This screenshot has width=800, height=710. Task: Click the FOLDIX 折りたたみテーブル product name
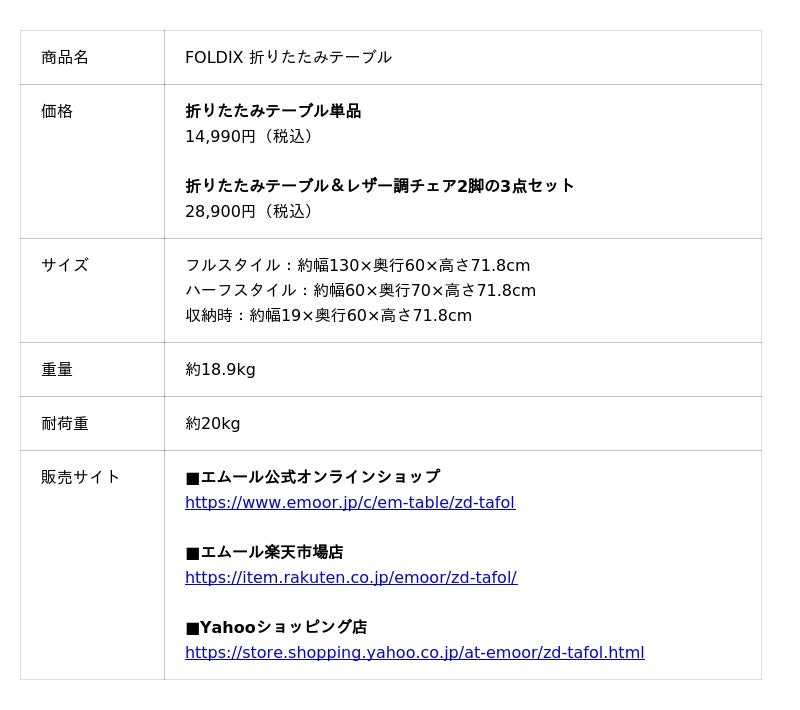tap(288, 57)
